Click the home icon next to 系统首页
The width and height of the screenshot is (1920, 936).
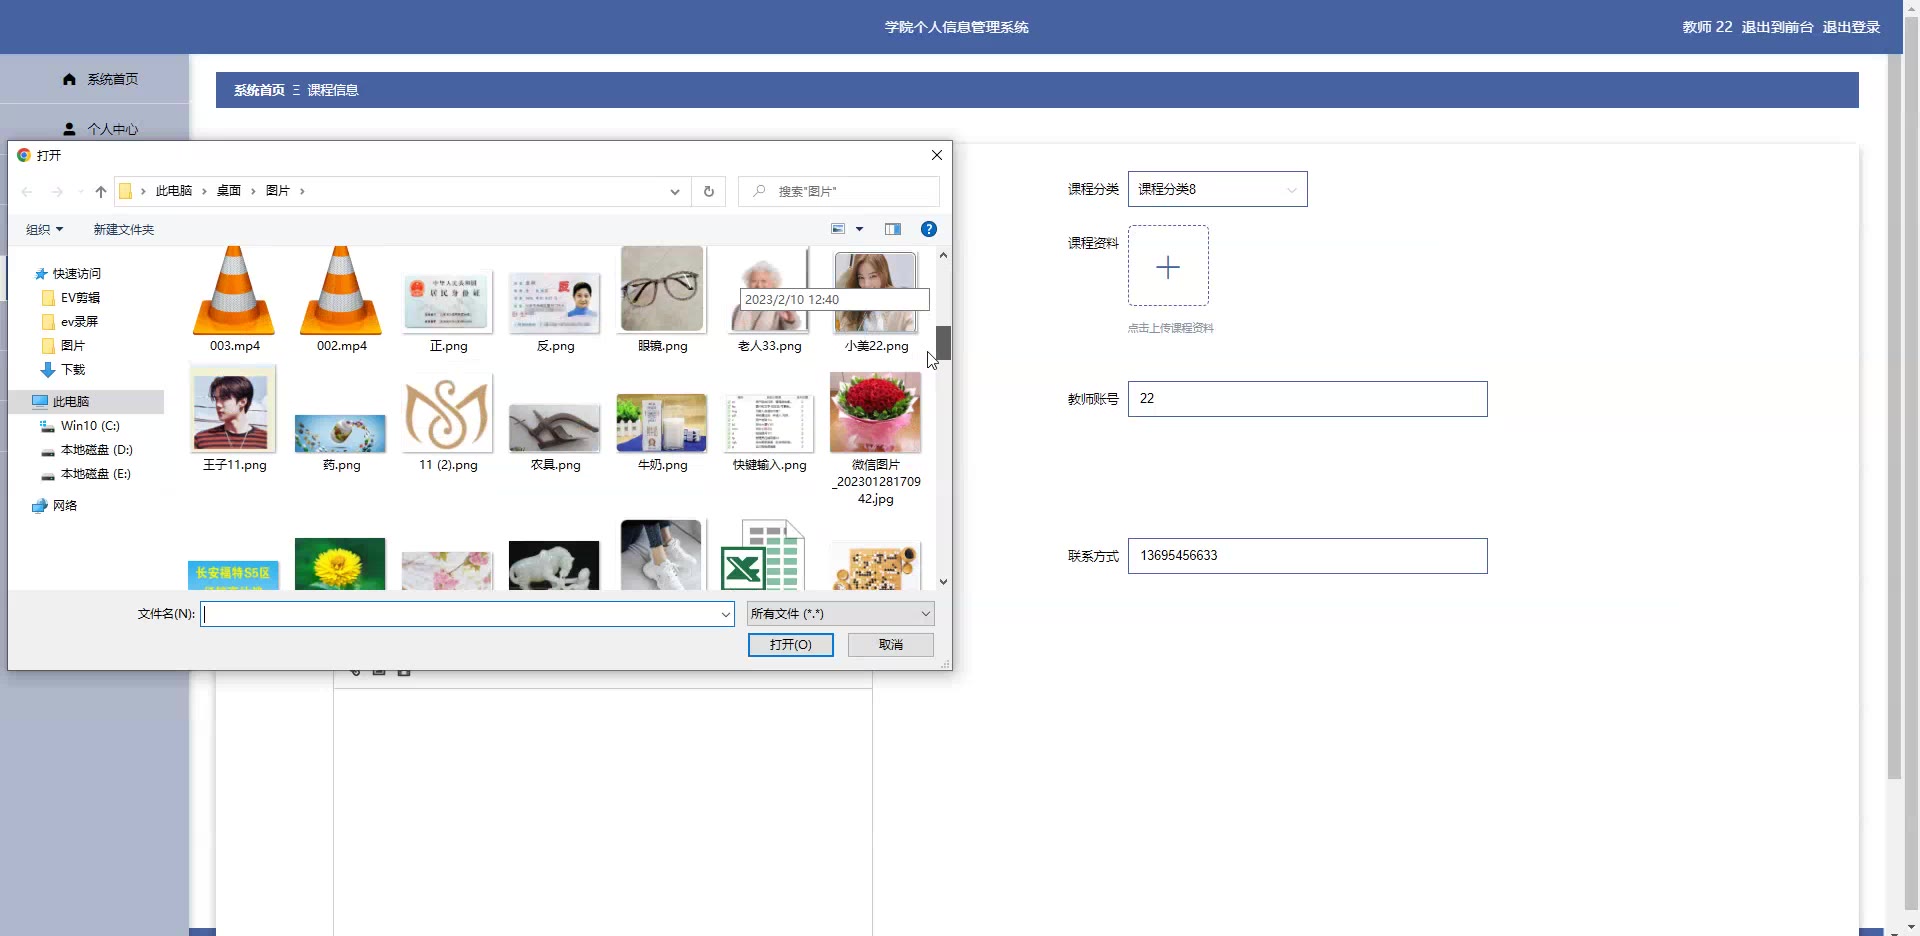click(x=69, y=79)
